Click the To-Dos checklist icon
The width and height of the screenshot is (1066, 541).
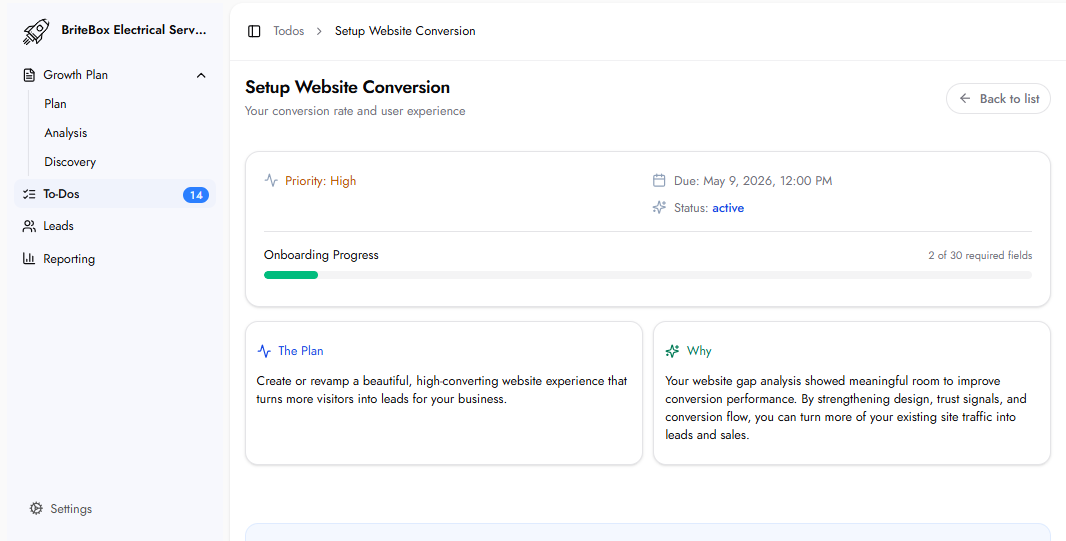(29, 195)
